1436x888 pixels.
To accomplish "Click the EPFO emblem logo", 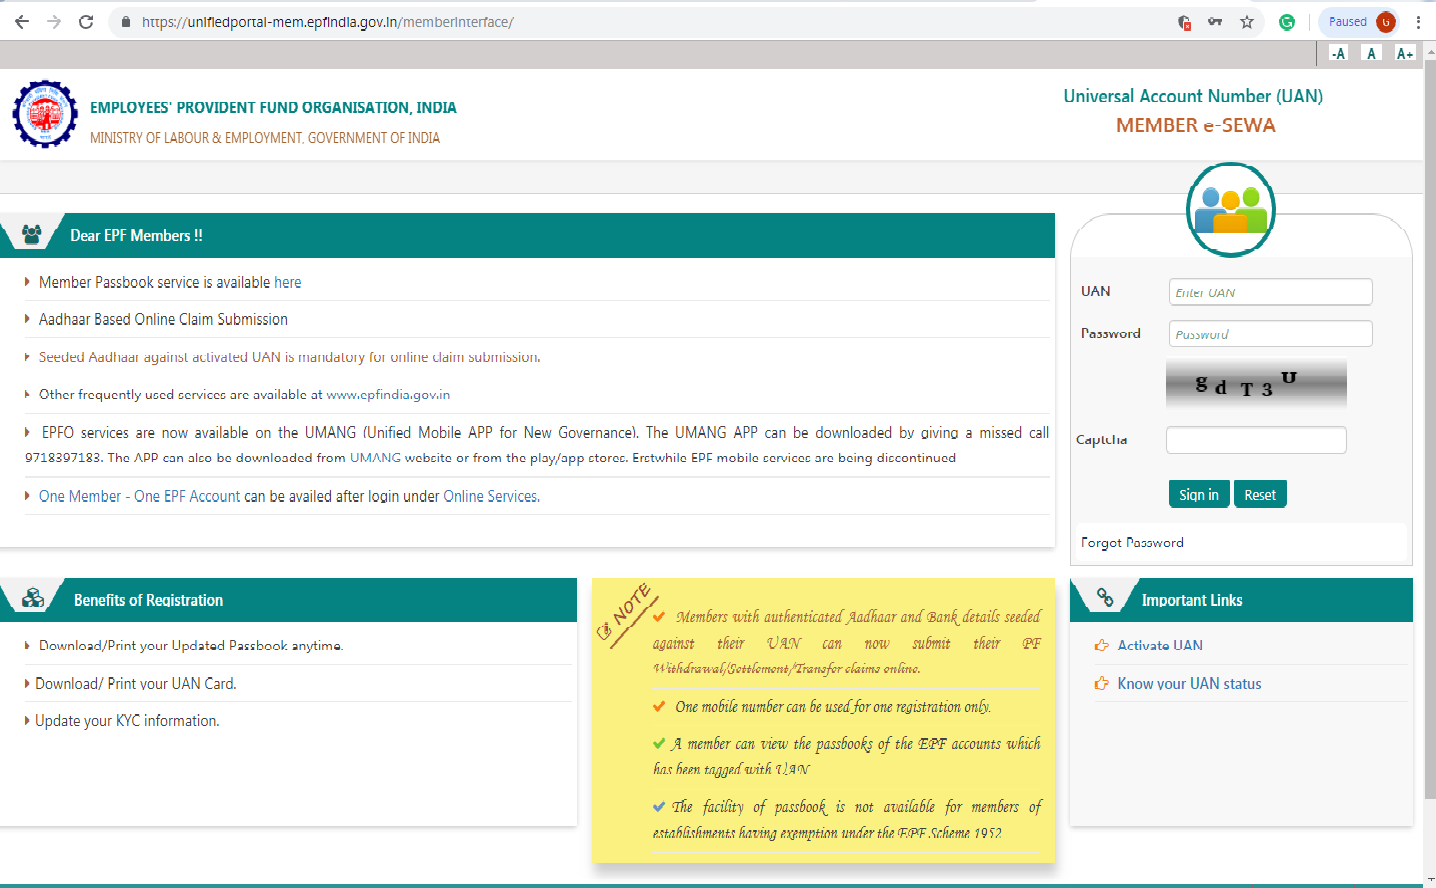I will point(44,114).
